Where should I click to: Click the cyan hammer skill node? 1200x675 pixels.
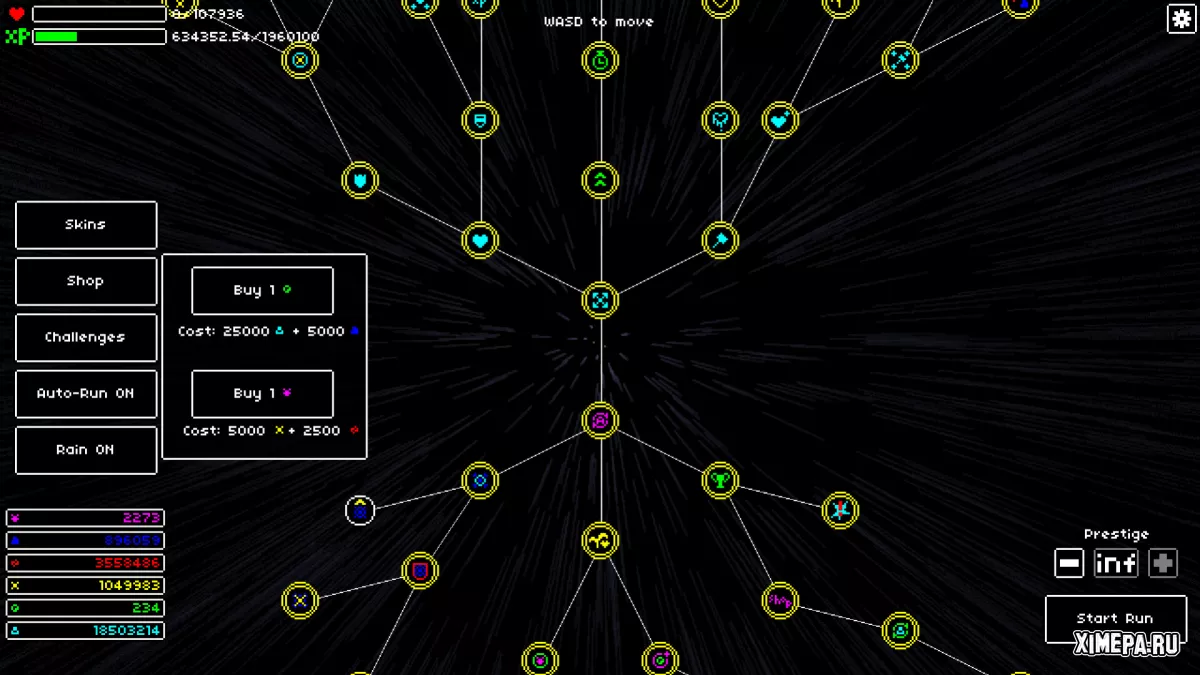coord(720,240)
